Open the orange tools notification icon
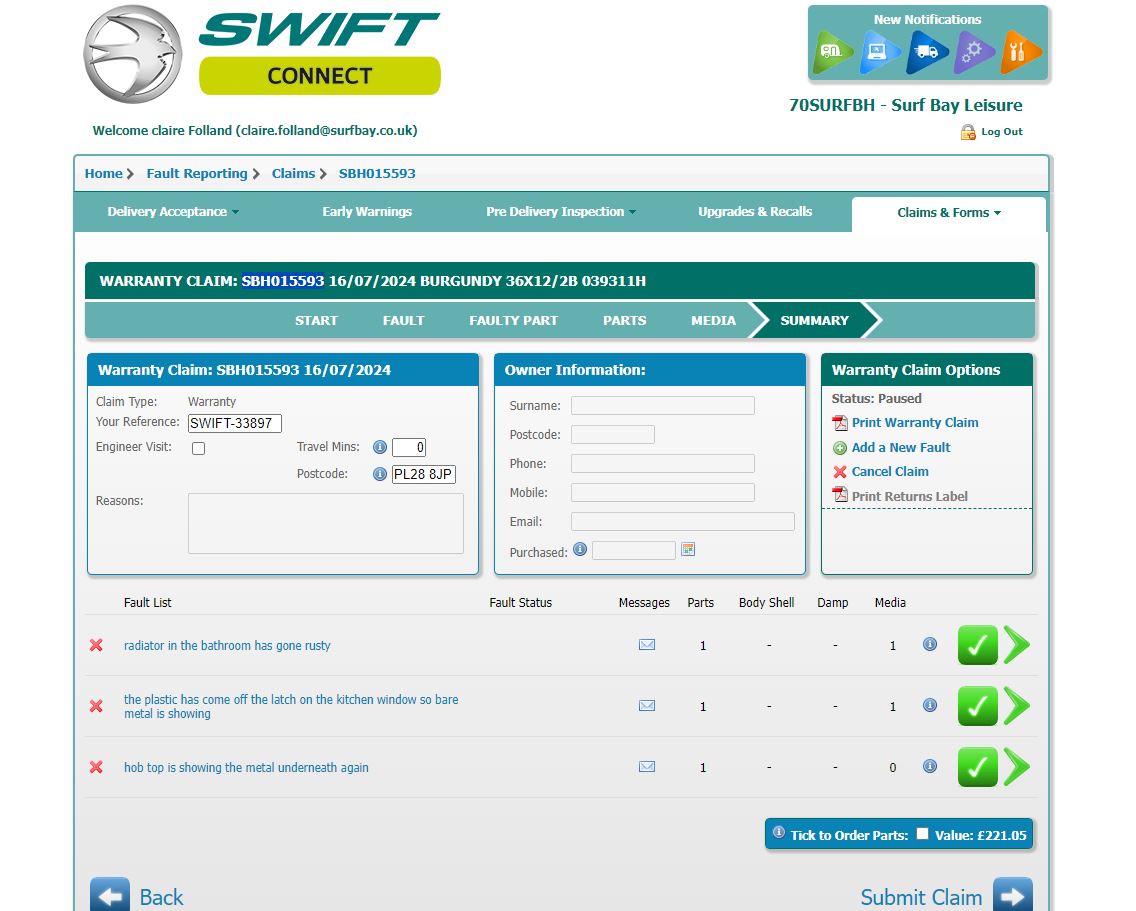Viewport: 1136px width, 911px height. (1020, 52)
